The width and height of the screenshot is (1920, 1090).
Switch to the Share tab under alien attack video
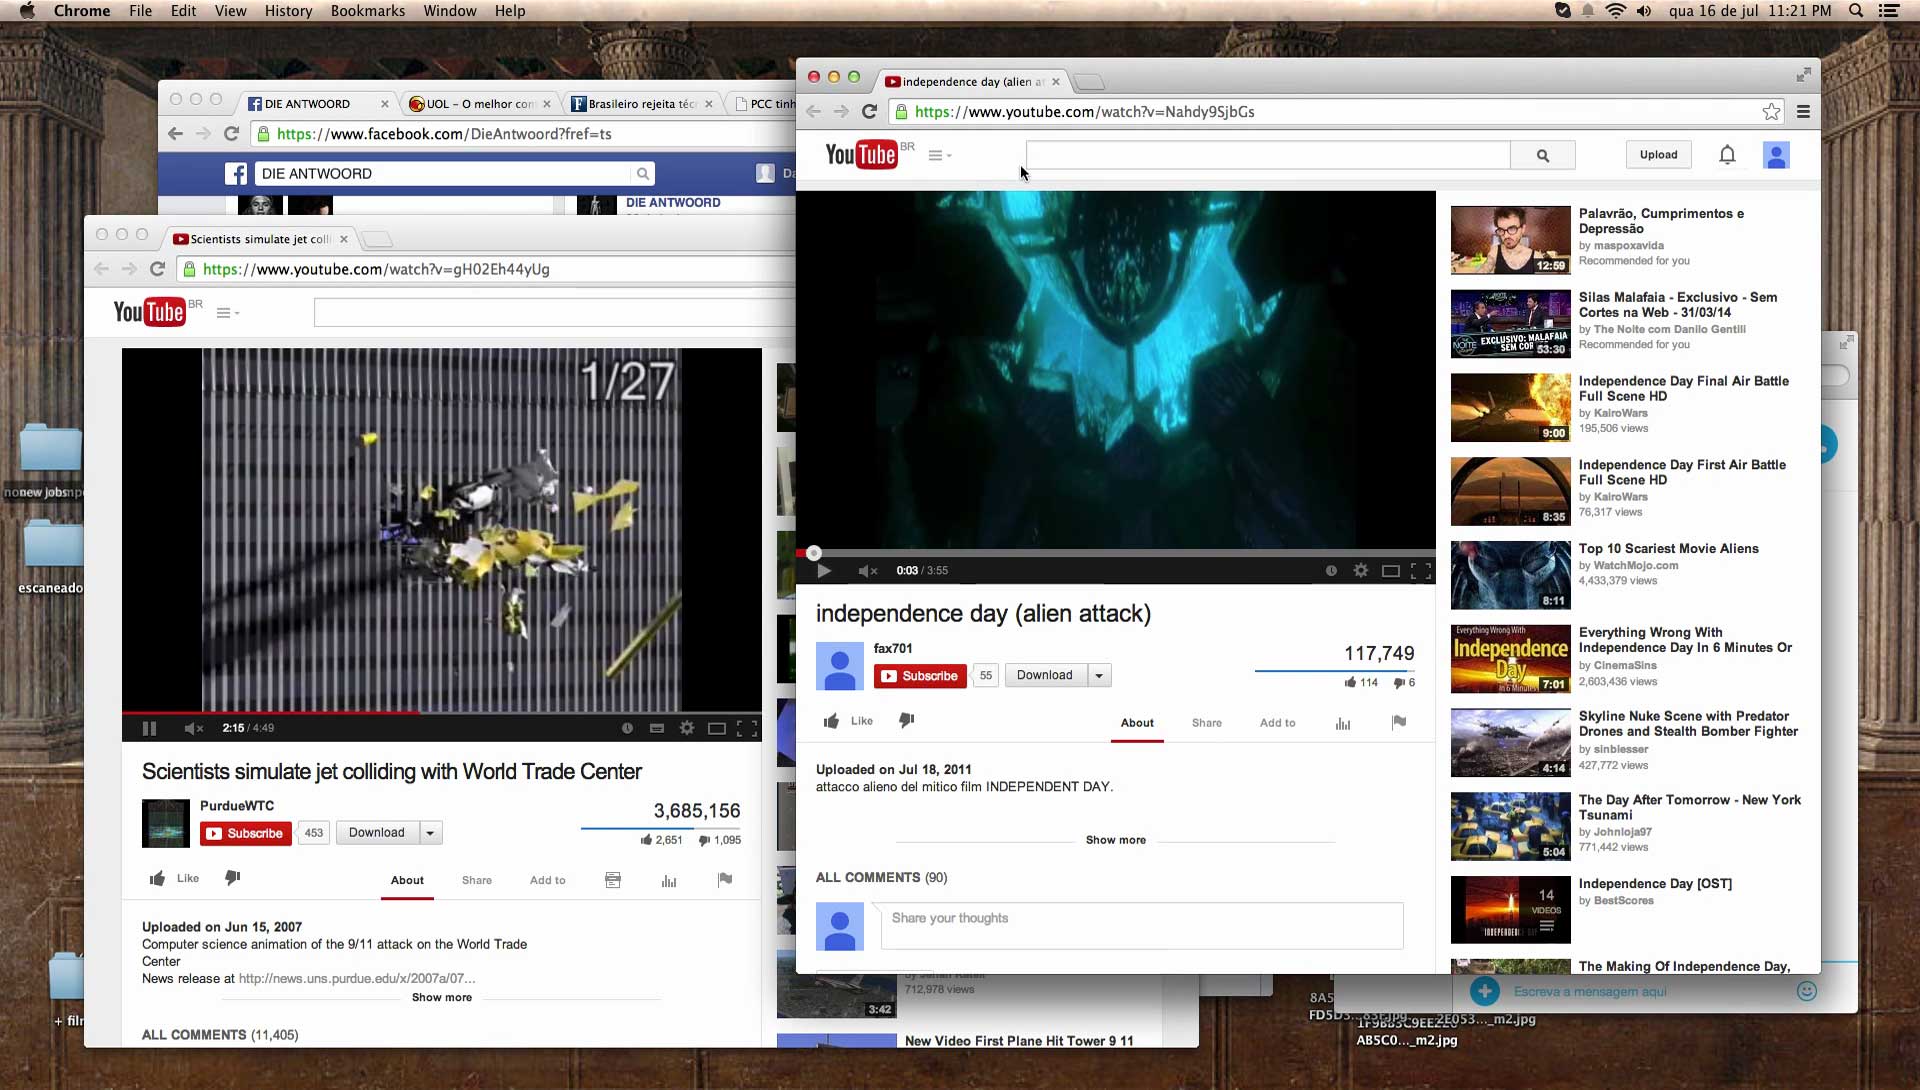point(1206,723)
